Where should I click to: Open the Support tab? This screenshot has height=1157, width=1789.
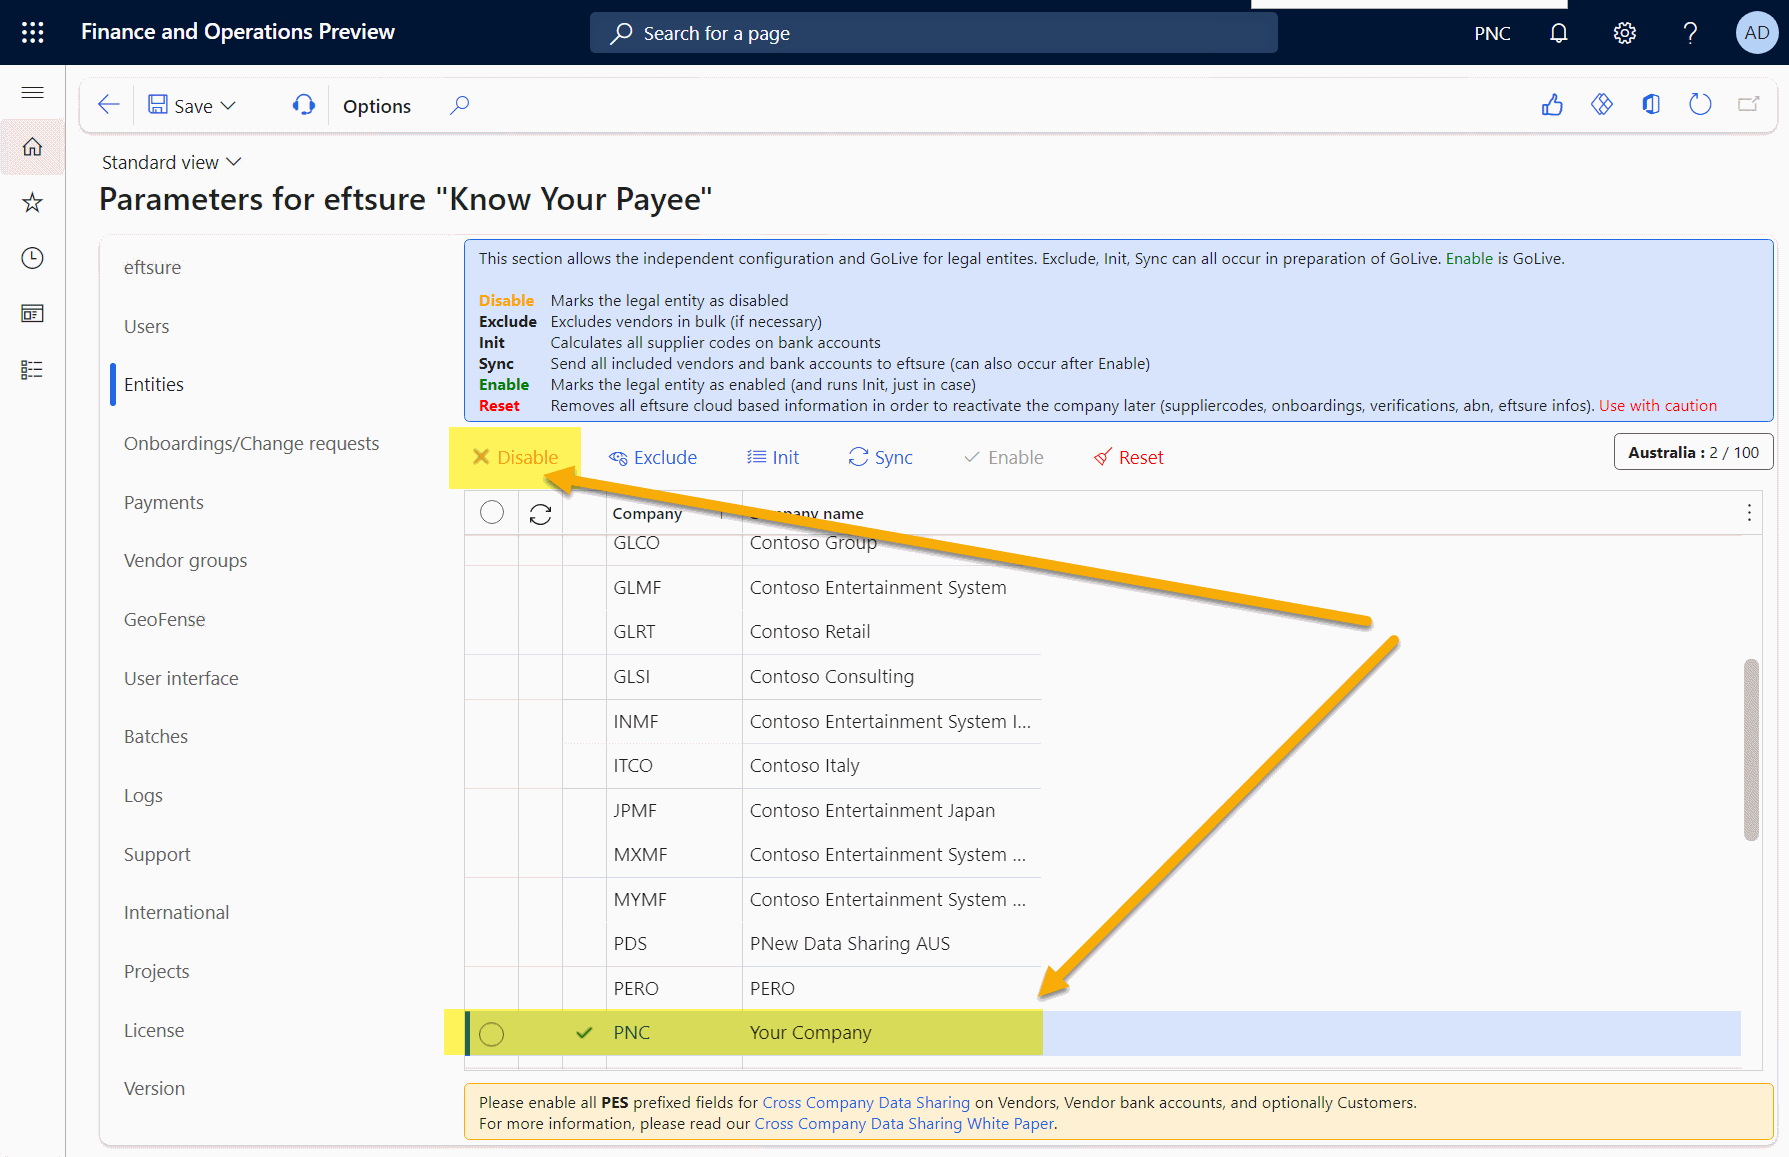(157, 854)
